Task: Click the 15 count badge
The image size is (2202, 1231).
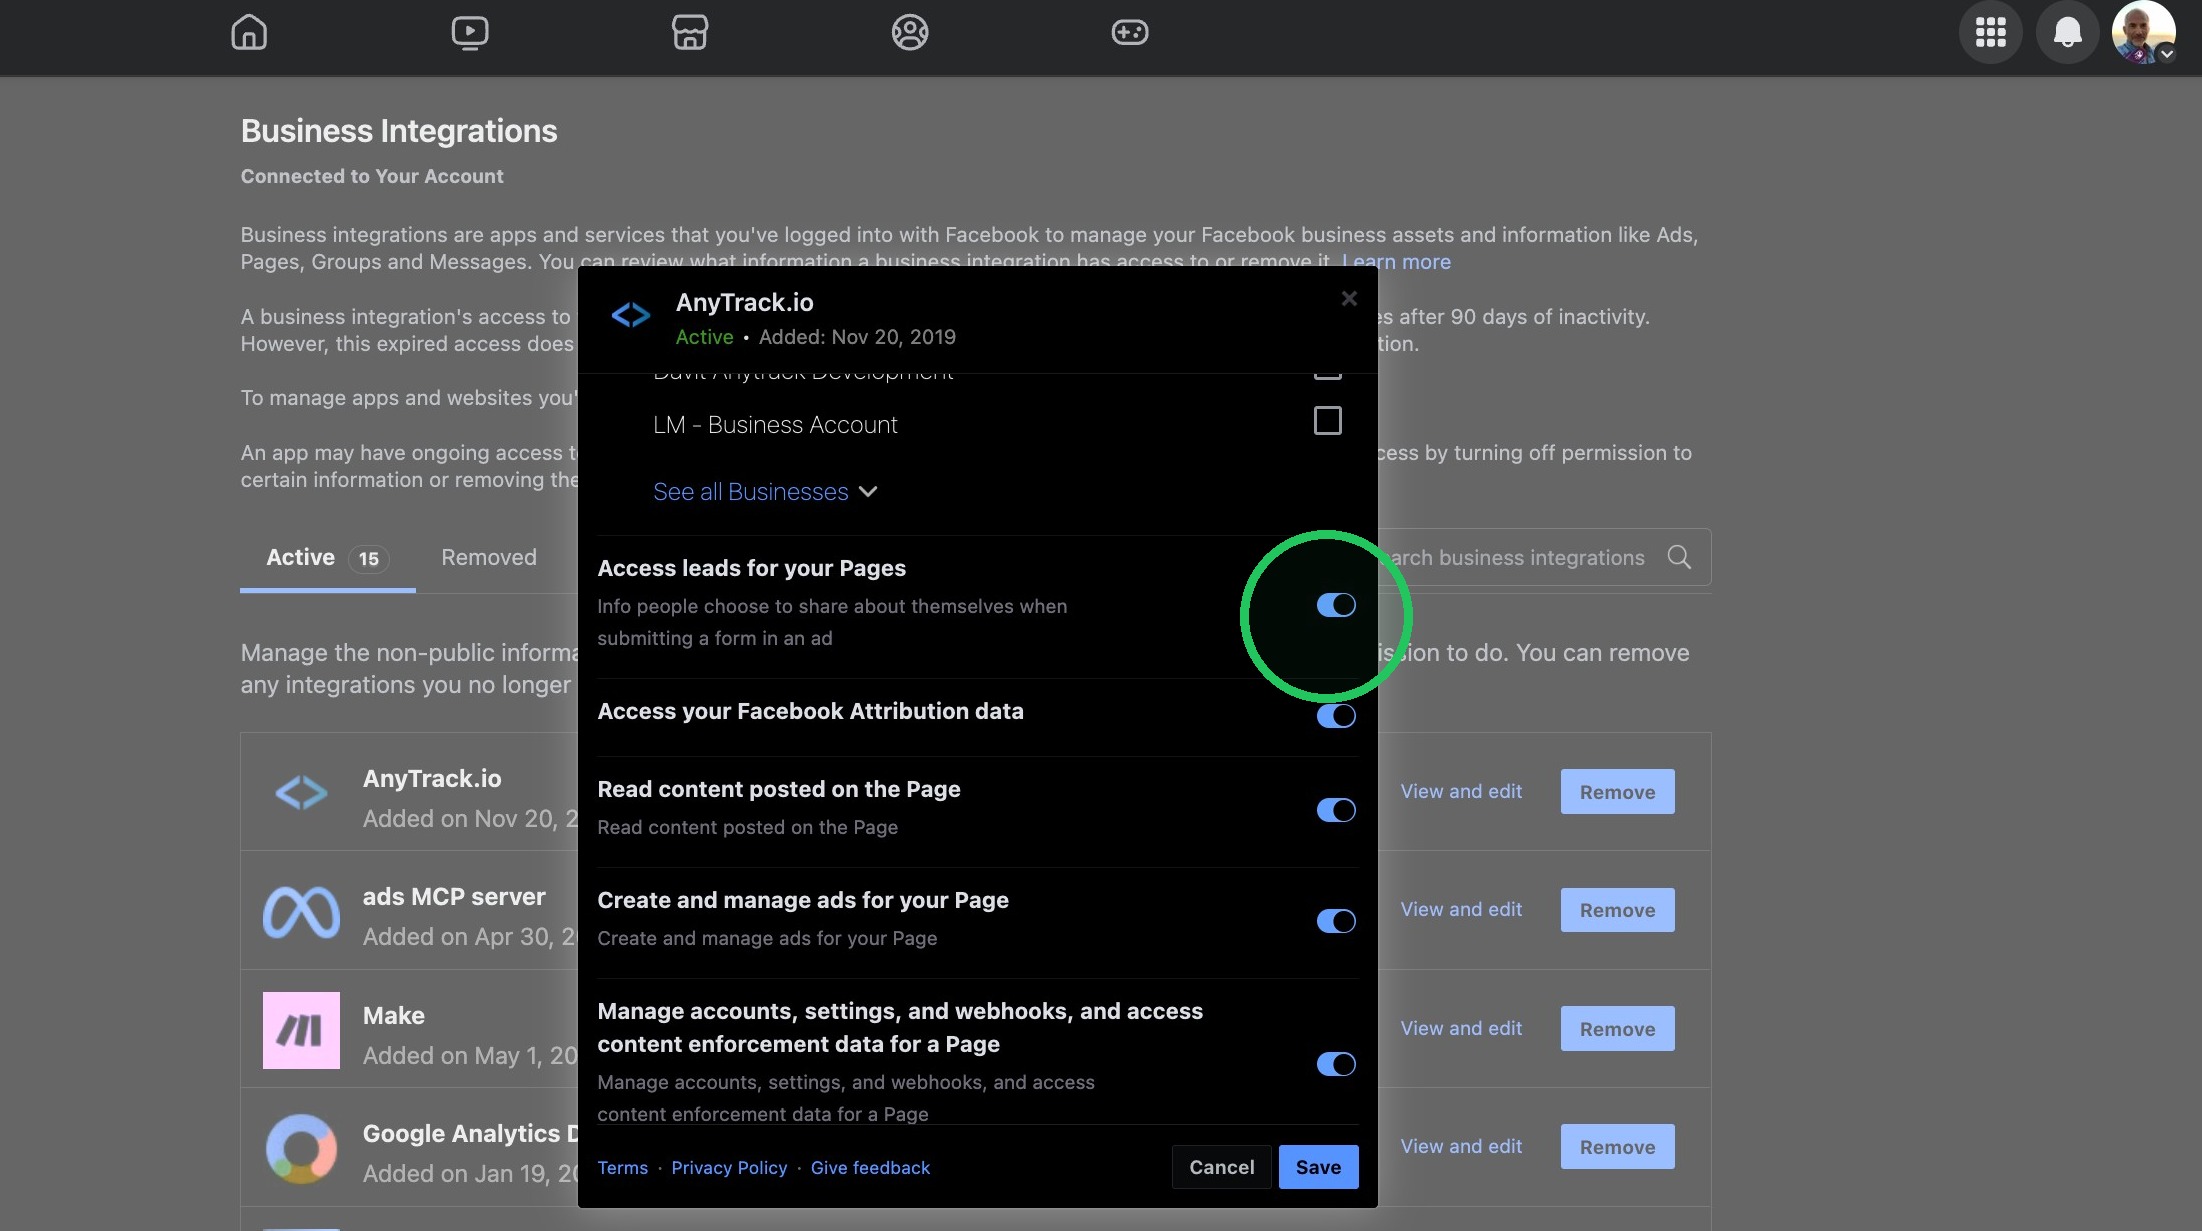Action: (369, 559)
